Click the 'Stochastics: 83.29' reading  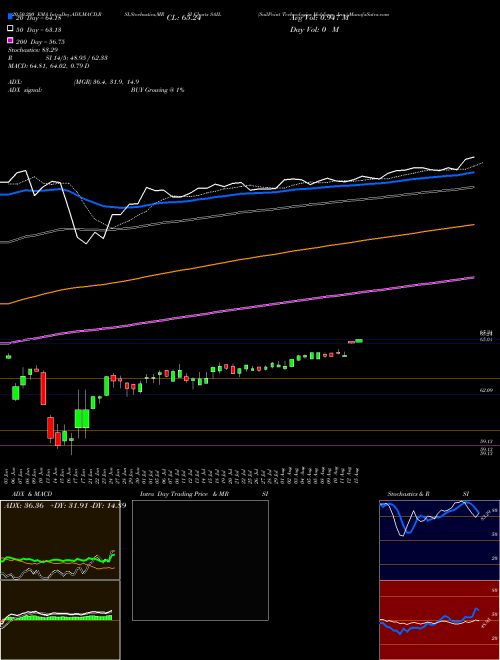(33, 50)
